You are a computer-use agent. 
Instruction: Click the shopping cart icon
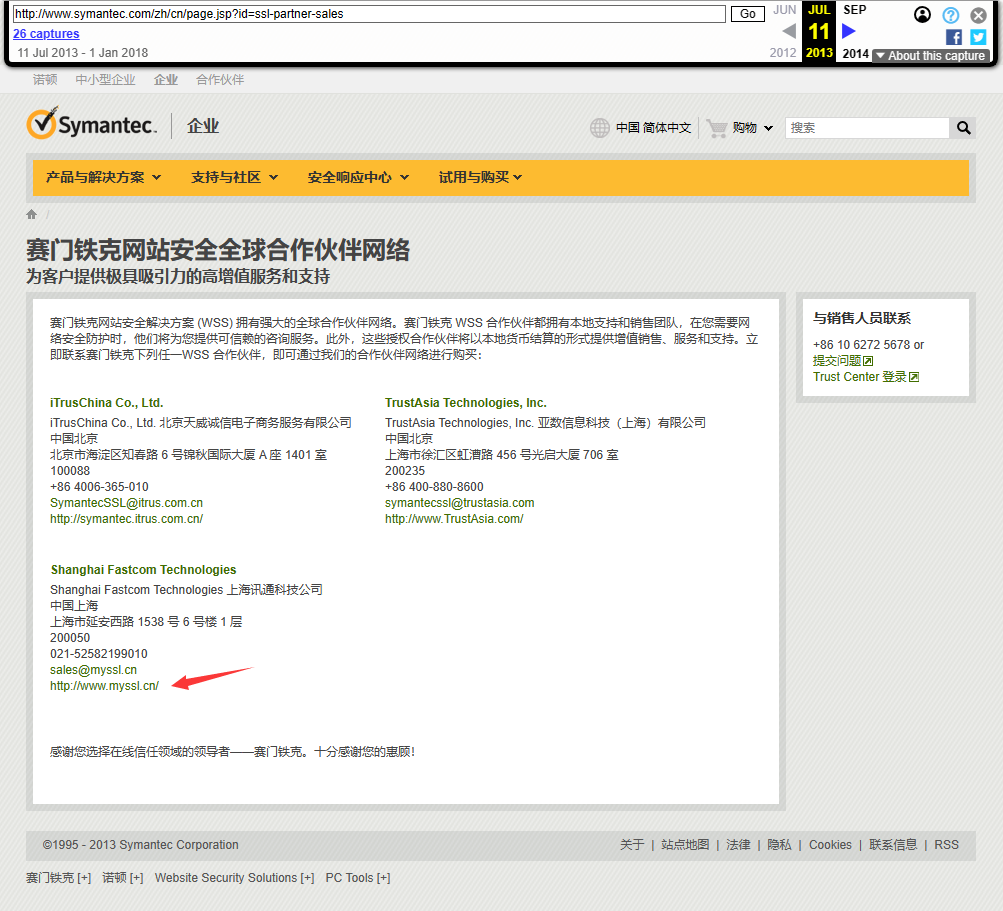717,128
